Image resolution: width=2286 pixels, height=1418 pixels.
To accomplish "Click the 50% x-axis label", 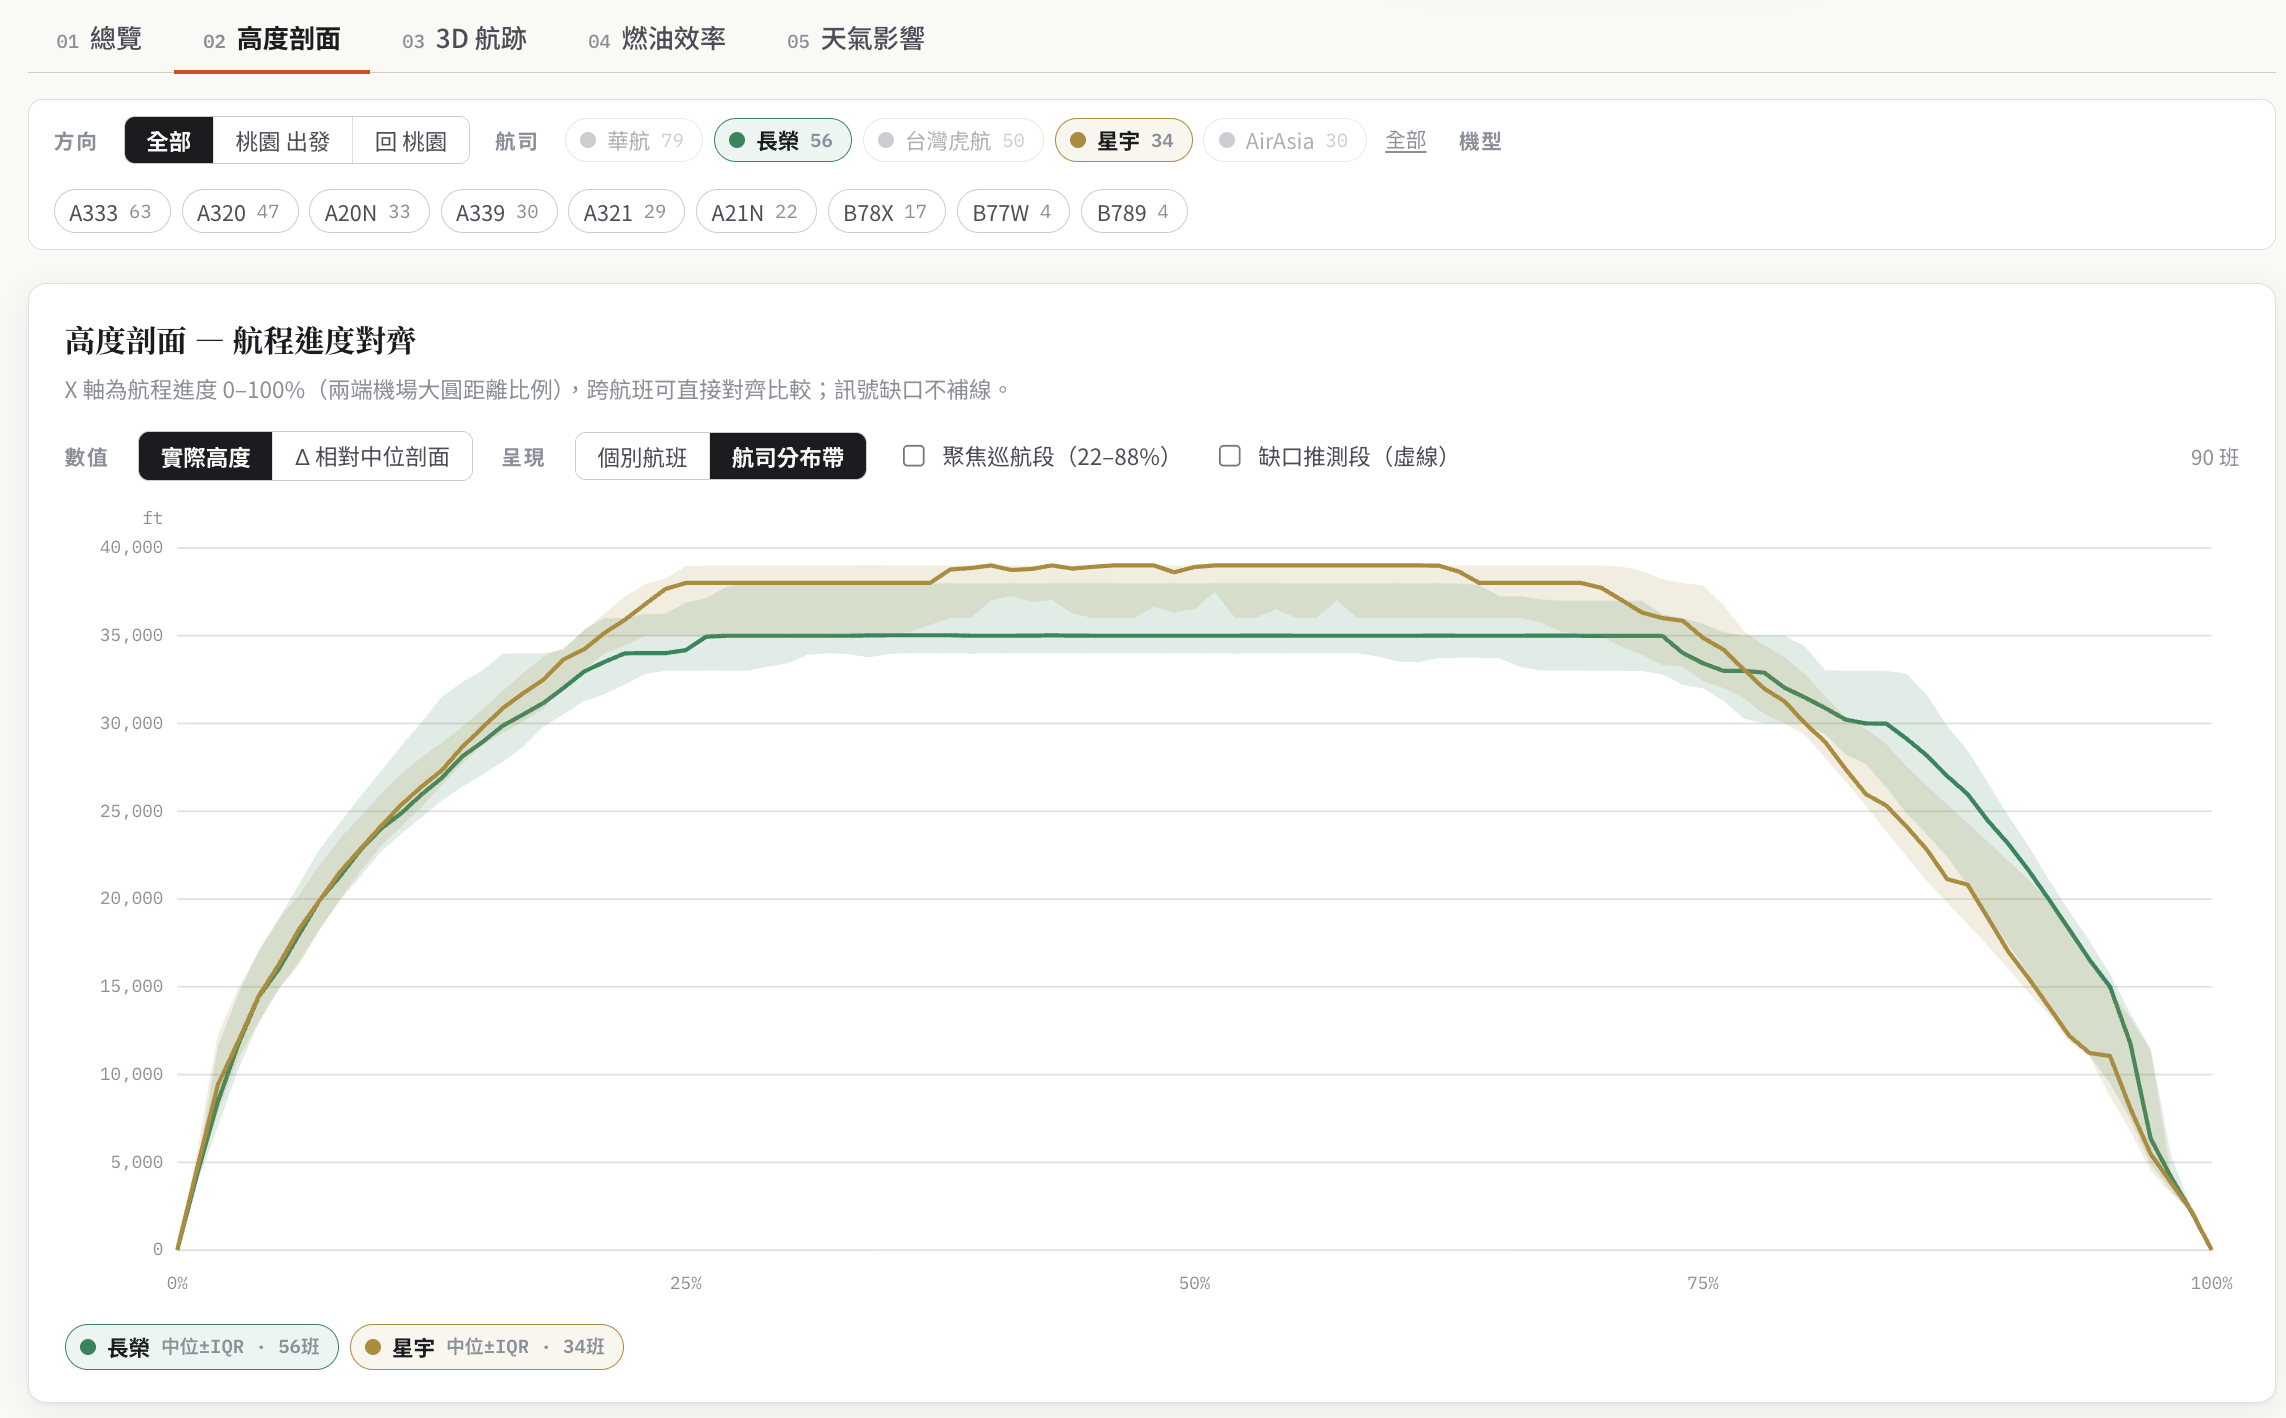I will coord(1194,1283).
